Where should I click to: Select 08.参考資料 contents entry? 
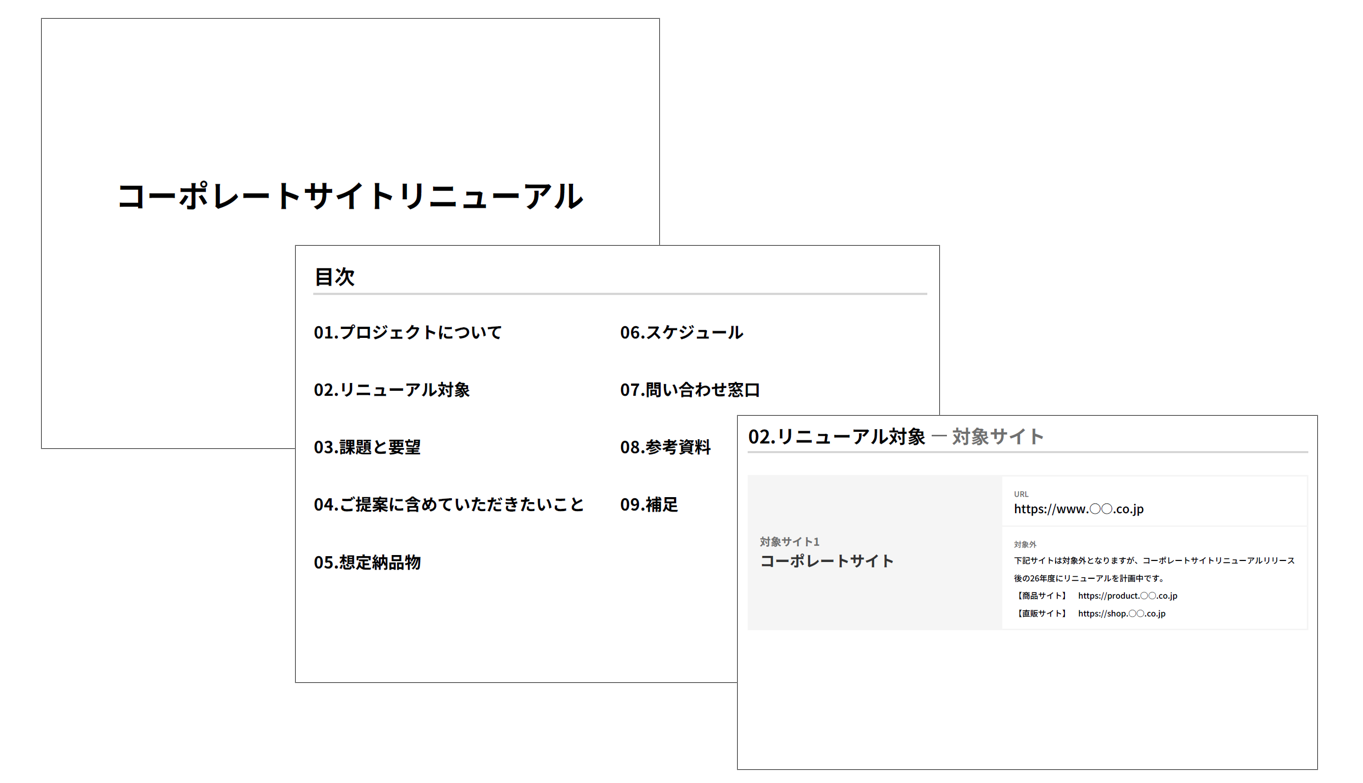665,447
